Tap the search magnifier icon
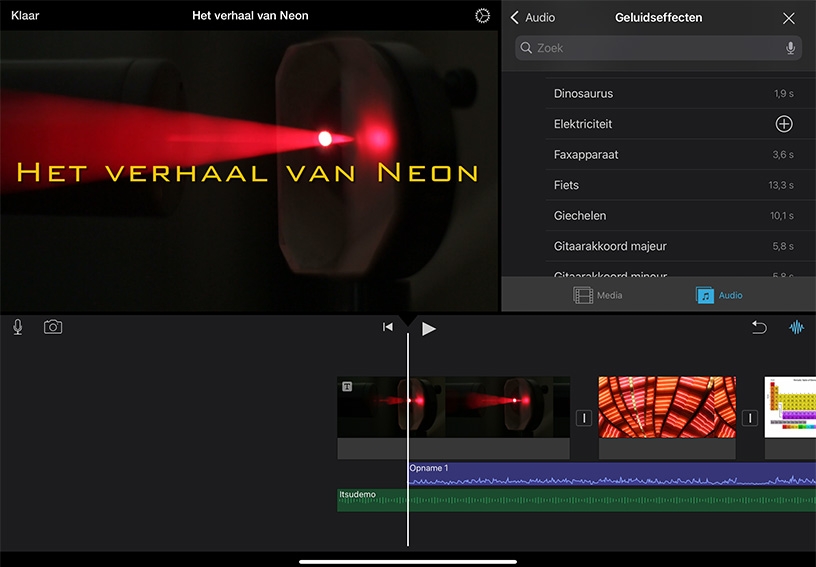Image resolution: width=816 pixels, height=567 pixels. (x=526, y=48)
